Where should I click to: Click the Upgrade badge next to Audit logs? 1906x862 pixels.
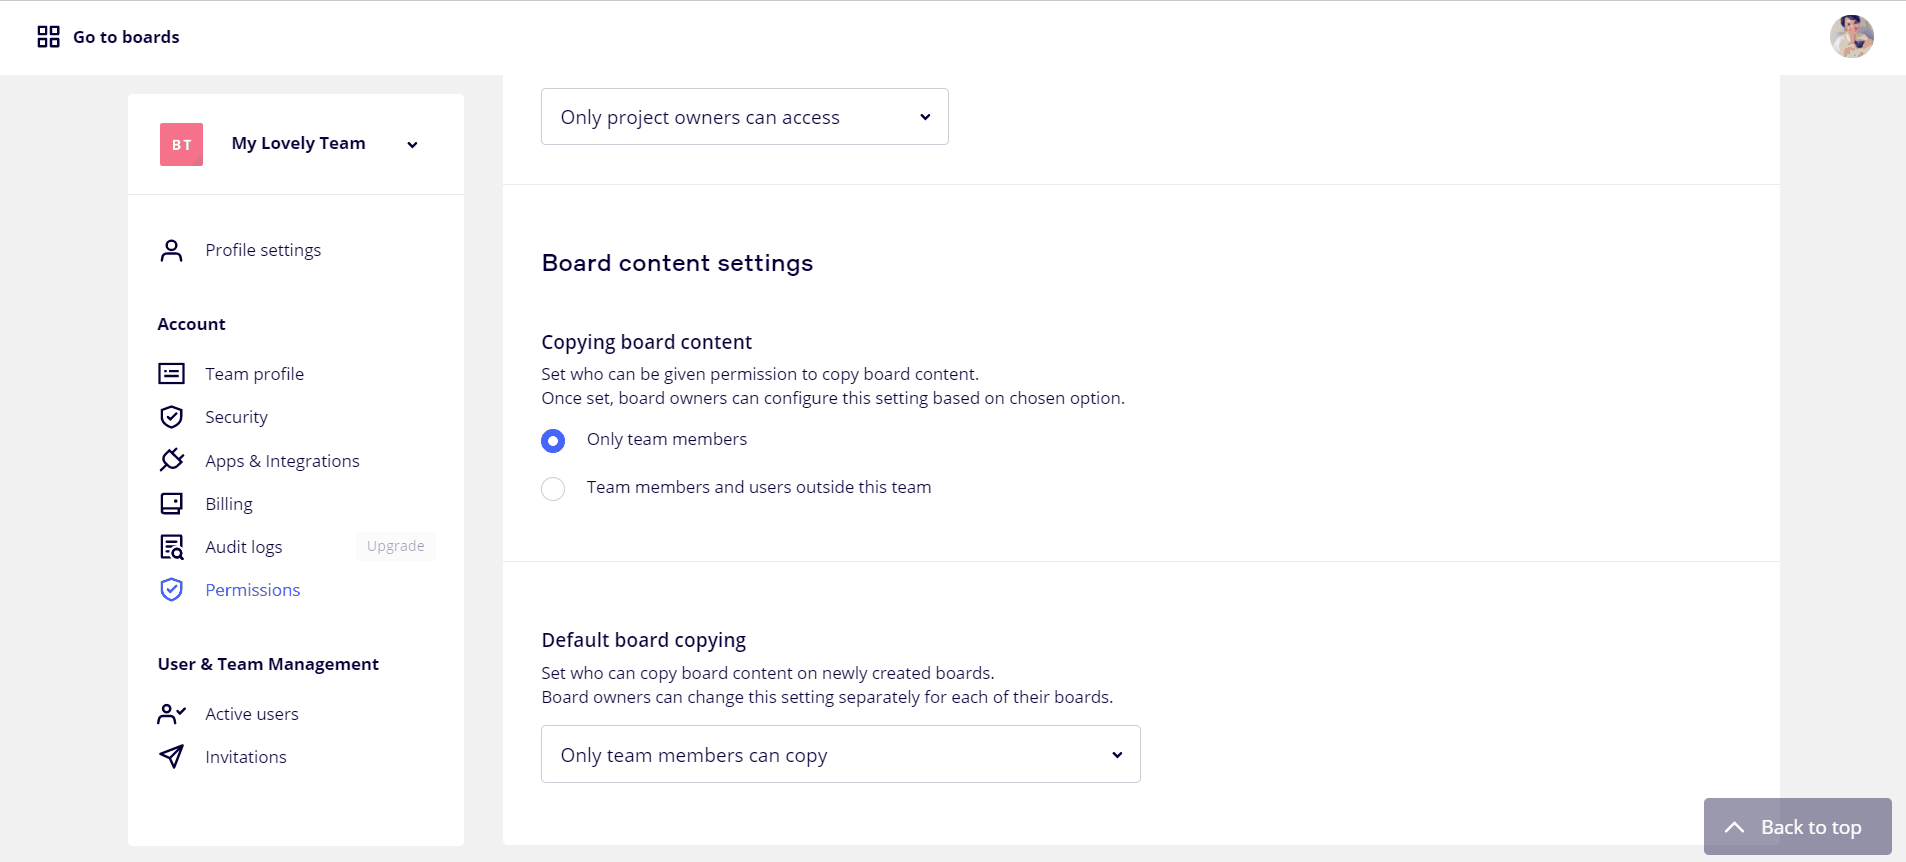pos(395,546)
